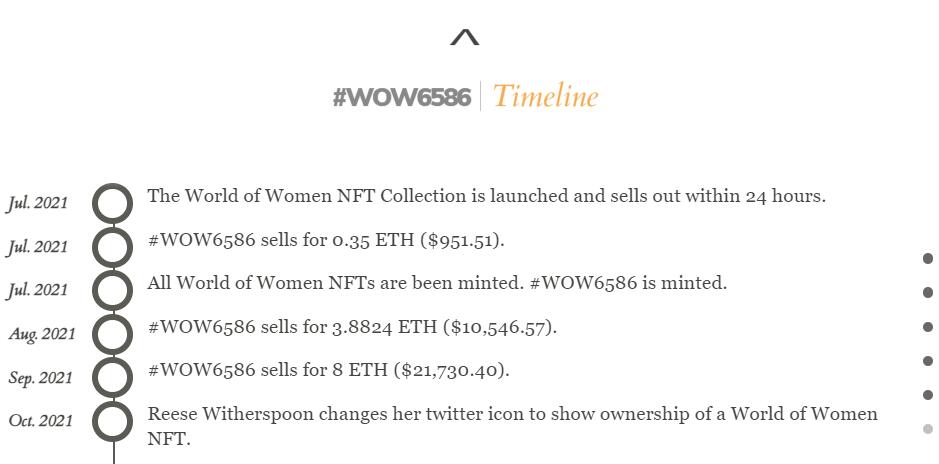The height and width of the screenshot is (464, 939).
Task: Select the circle marker beside the 0.35 ETH sale
Action: point(113,247)
